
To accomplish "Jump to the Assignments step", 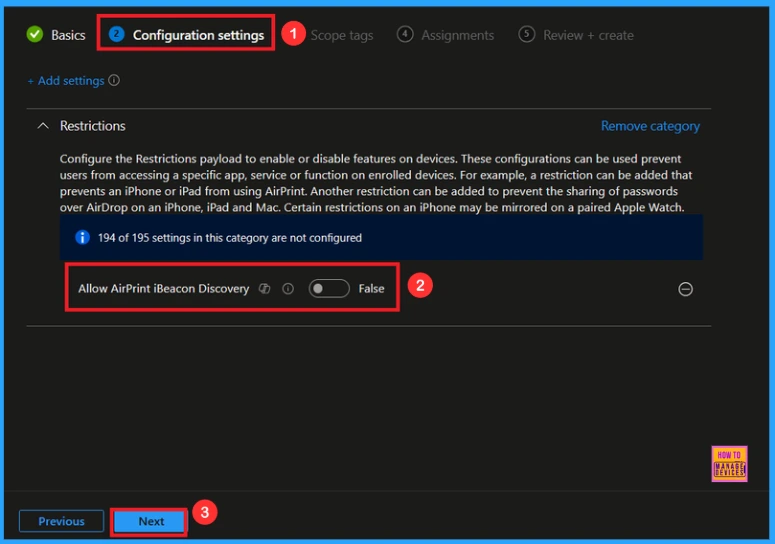I will click(x=457, y=35).
